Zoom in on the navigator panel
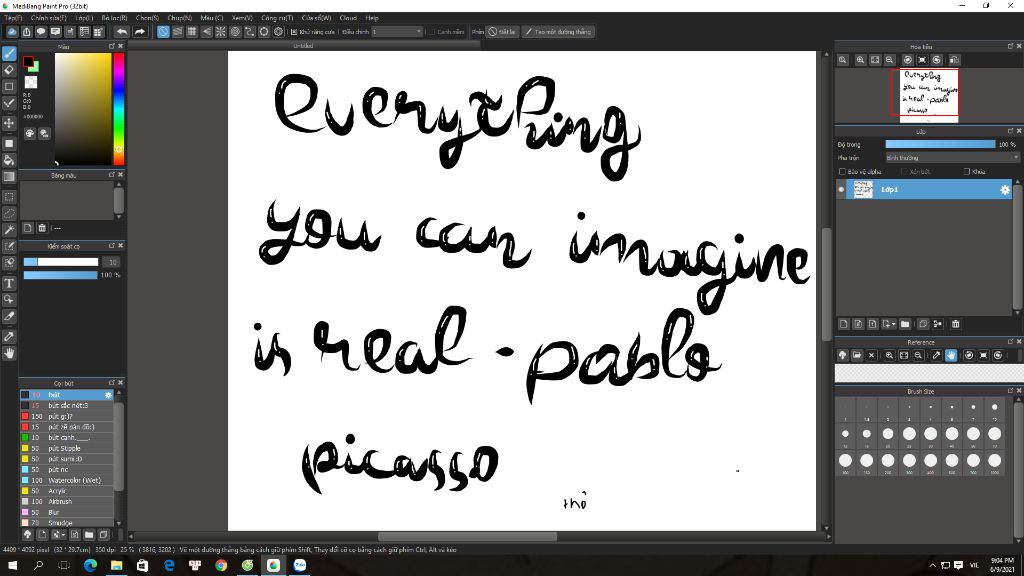1024x576 pixels. click(861, 60)
